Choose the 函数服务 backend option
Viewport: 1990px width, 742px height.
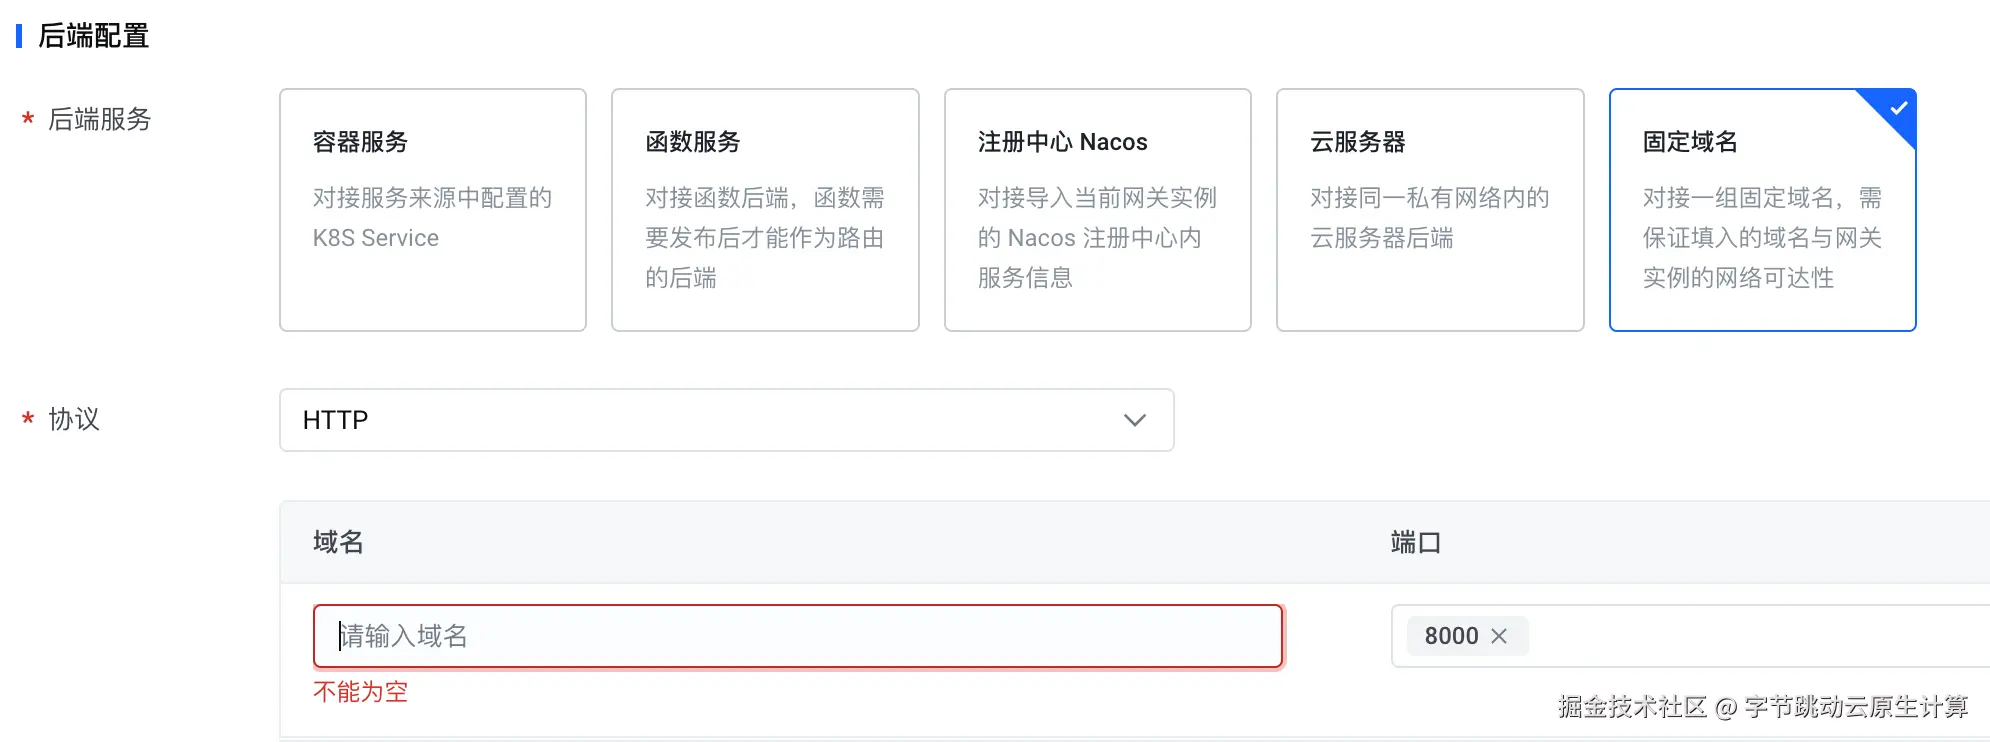(764, 209)
